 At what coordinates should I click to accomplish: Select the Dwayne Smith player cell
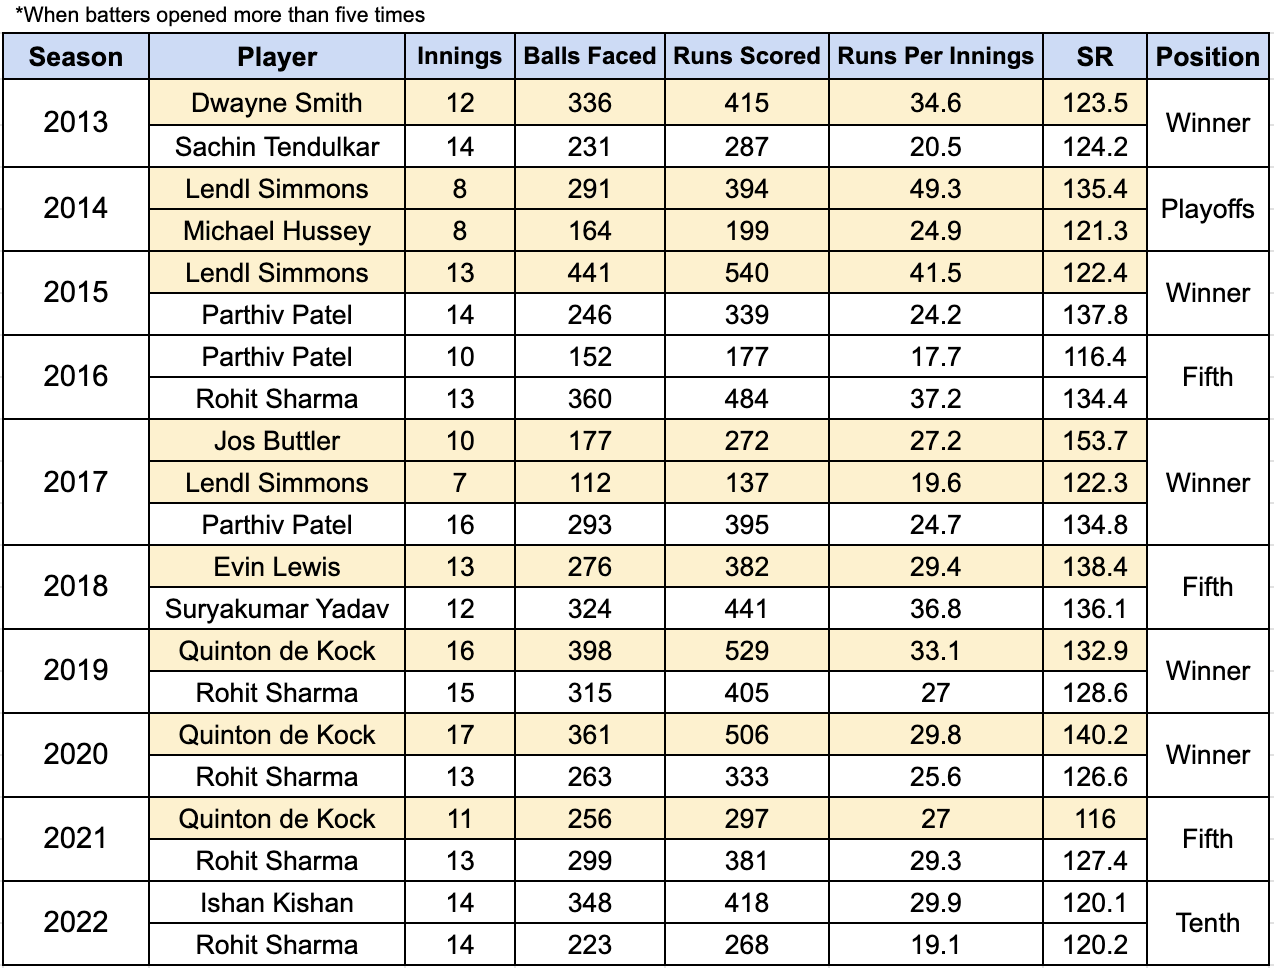click(x=277, y=103)
